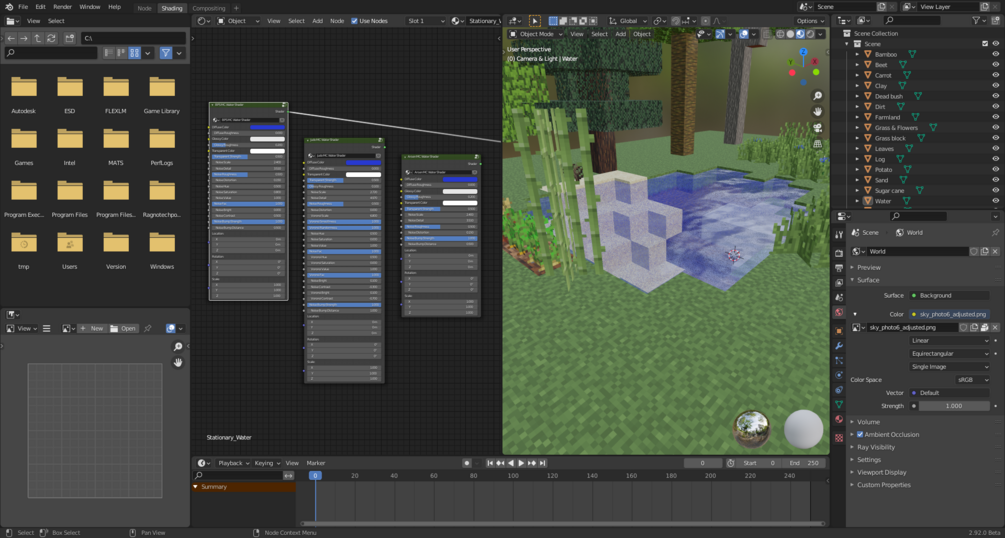This screenshot has width=1005, height=538.
Task: Switch file browser to thumbnail display
Action: pos(135,53)
